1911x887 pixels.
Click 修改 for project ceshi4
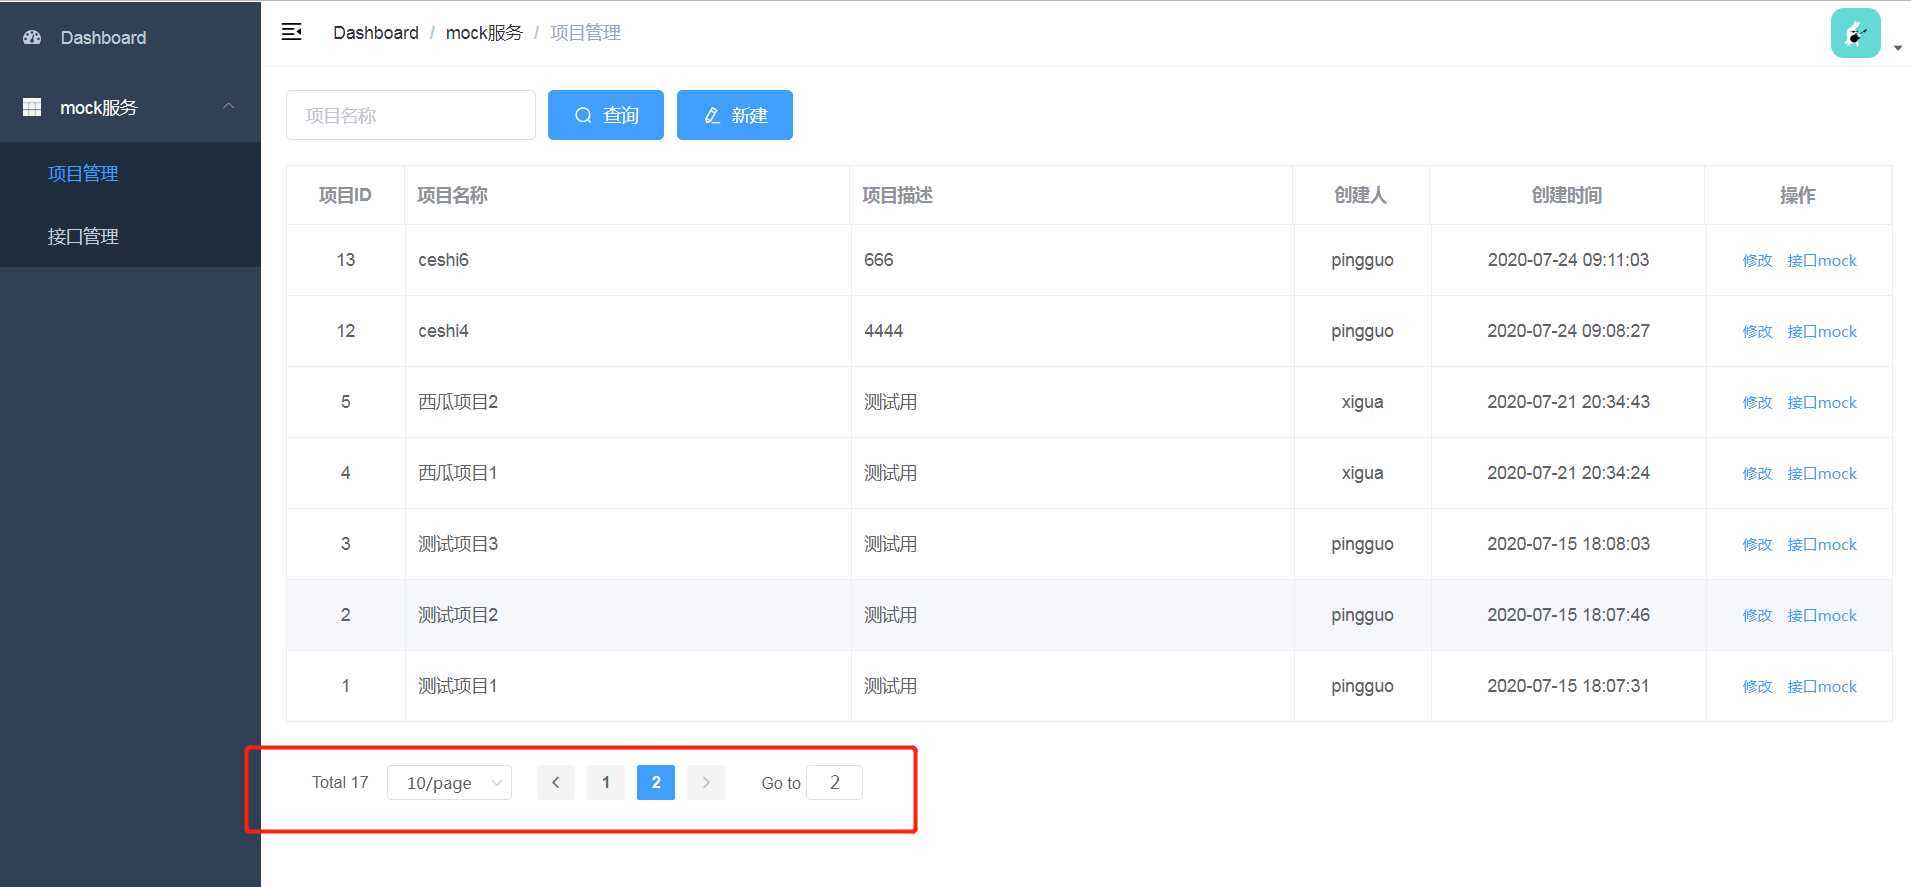tap(1757, 331)
